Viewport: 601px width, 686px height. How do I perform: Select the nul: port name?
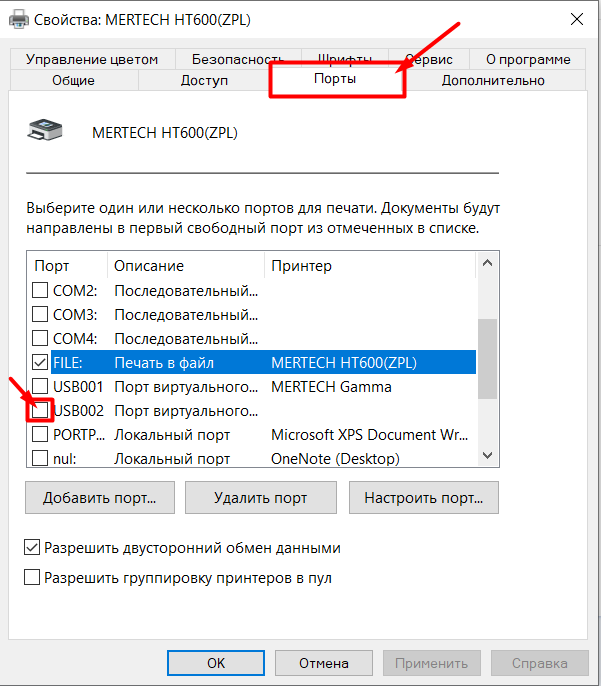point(64,459)
